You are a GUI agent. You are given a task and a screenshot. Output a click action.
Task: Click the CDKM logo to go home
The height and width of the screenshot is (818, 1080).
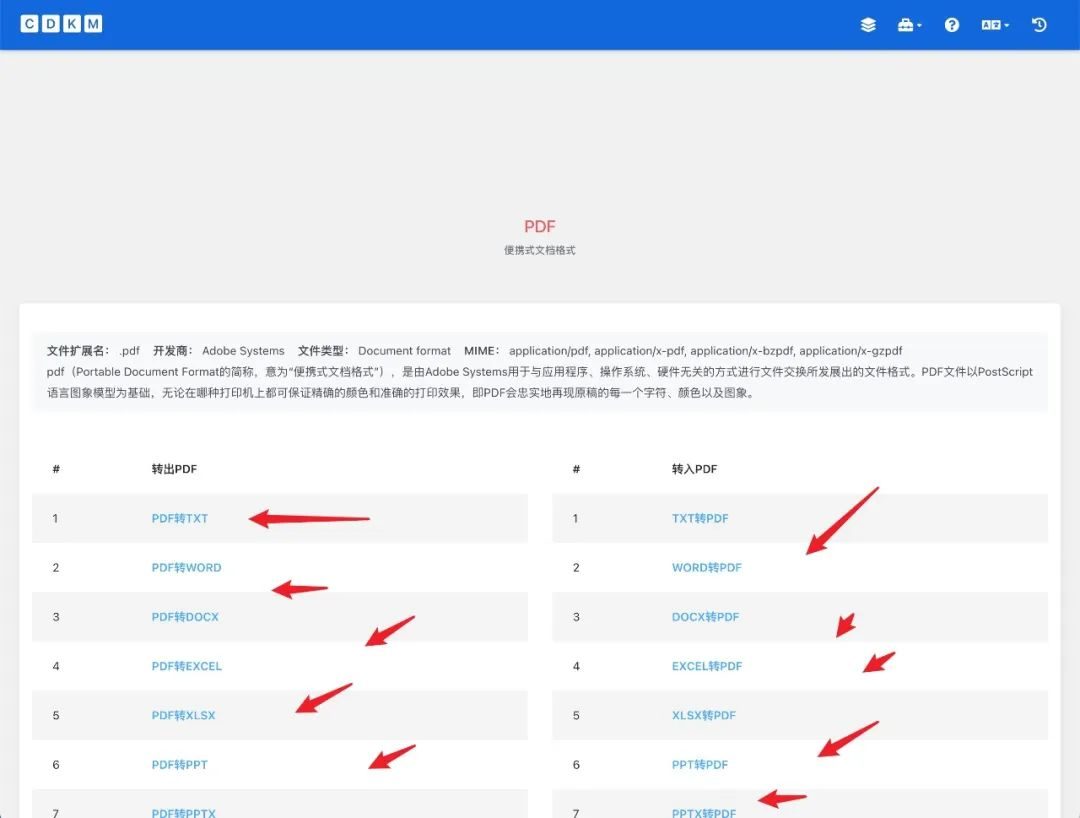coord(61,23)
